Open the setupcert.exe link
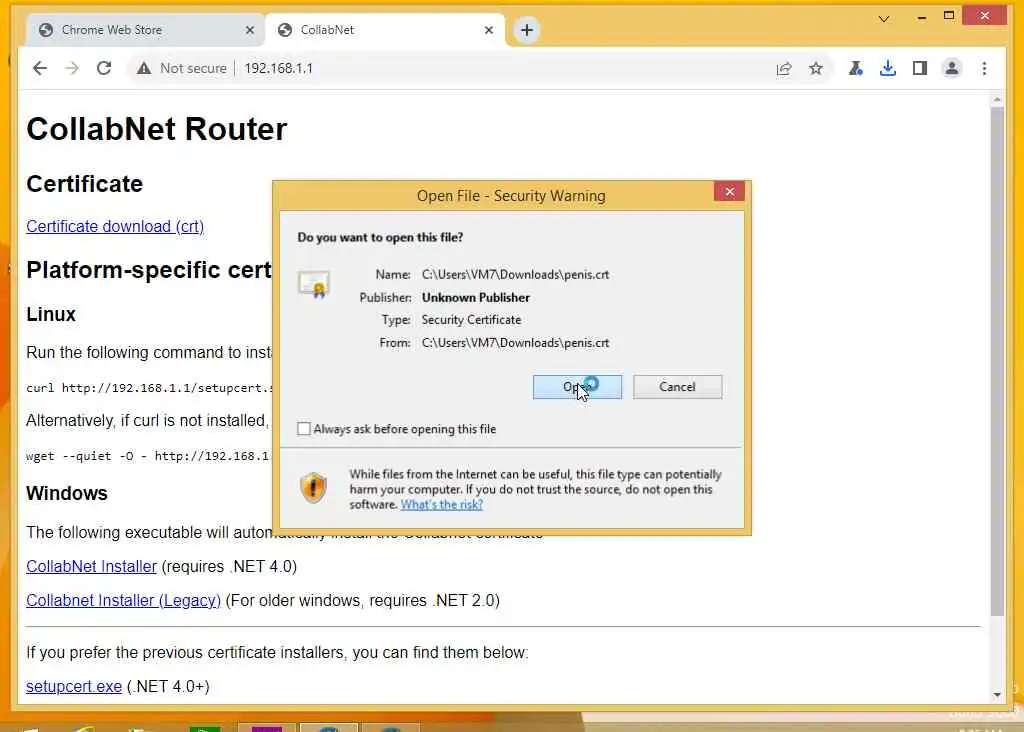The height and width of the screenshot is (732, 1024). point(74,686)
